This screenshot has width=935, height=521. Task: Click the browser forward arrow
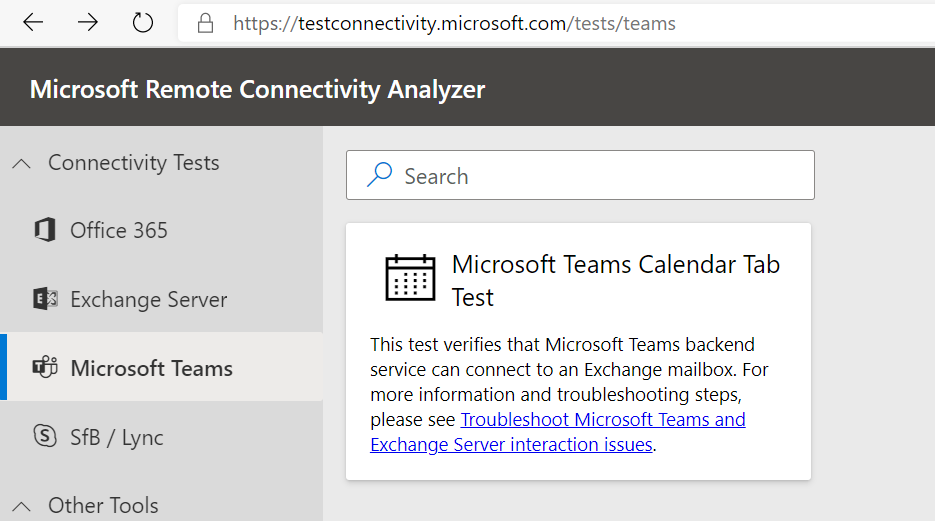(x=88, y=23)
